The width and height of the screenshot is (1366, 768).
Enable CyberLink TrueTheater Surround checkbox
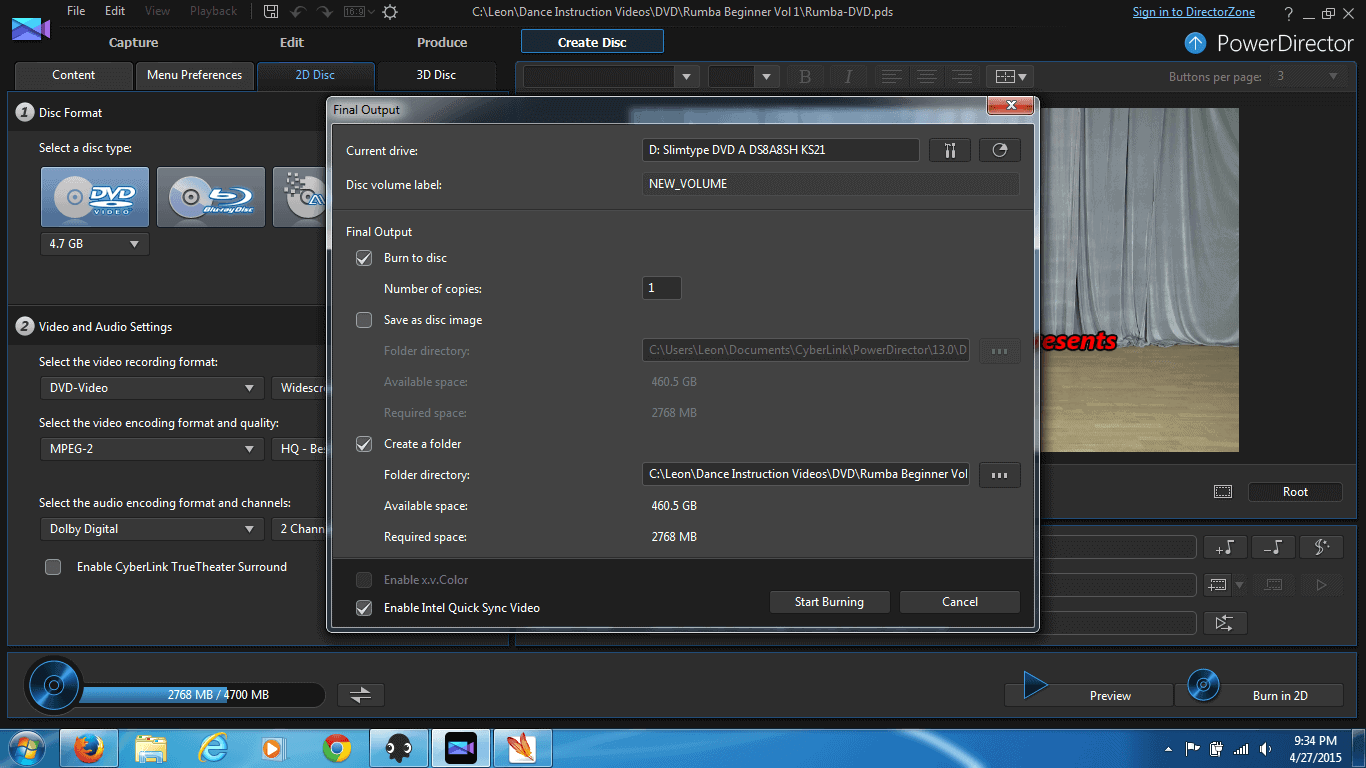53,567
